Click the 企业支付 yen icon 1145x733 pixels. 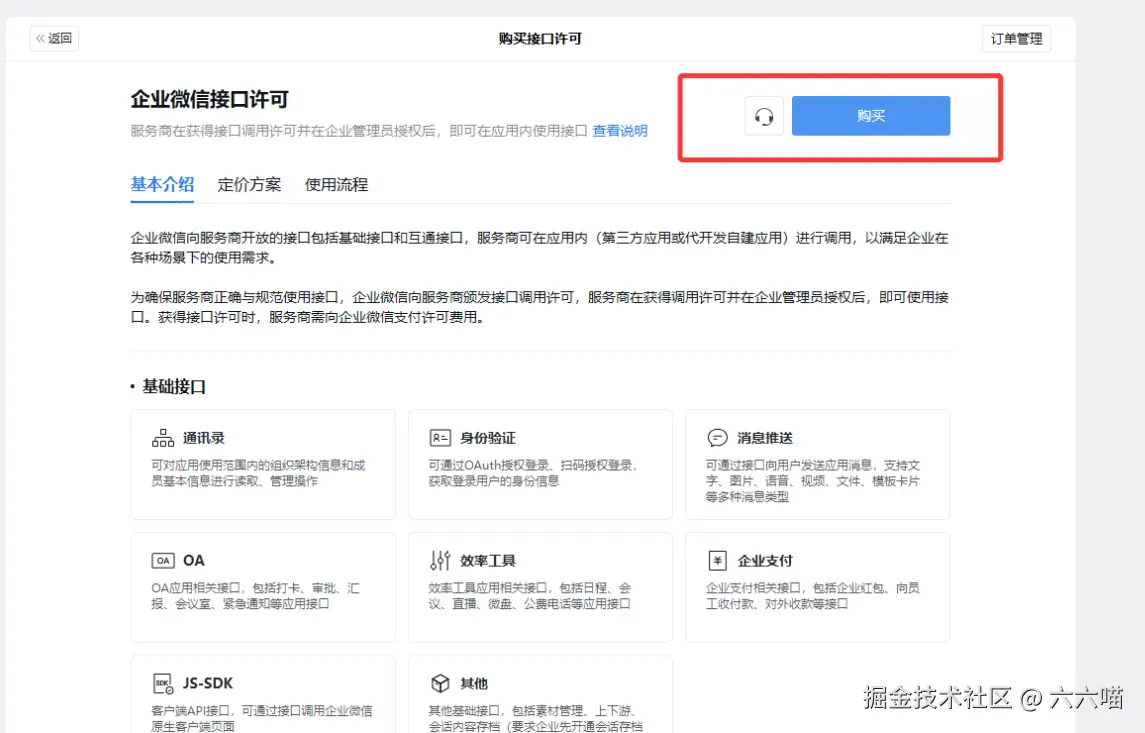717,561
